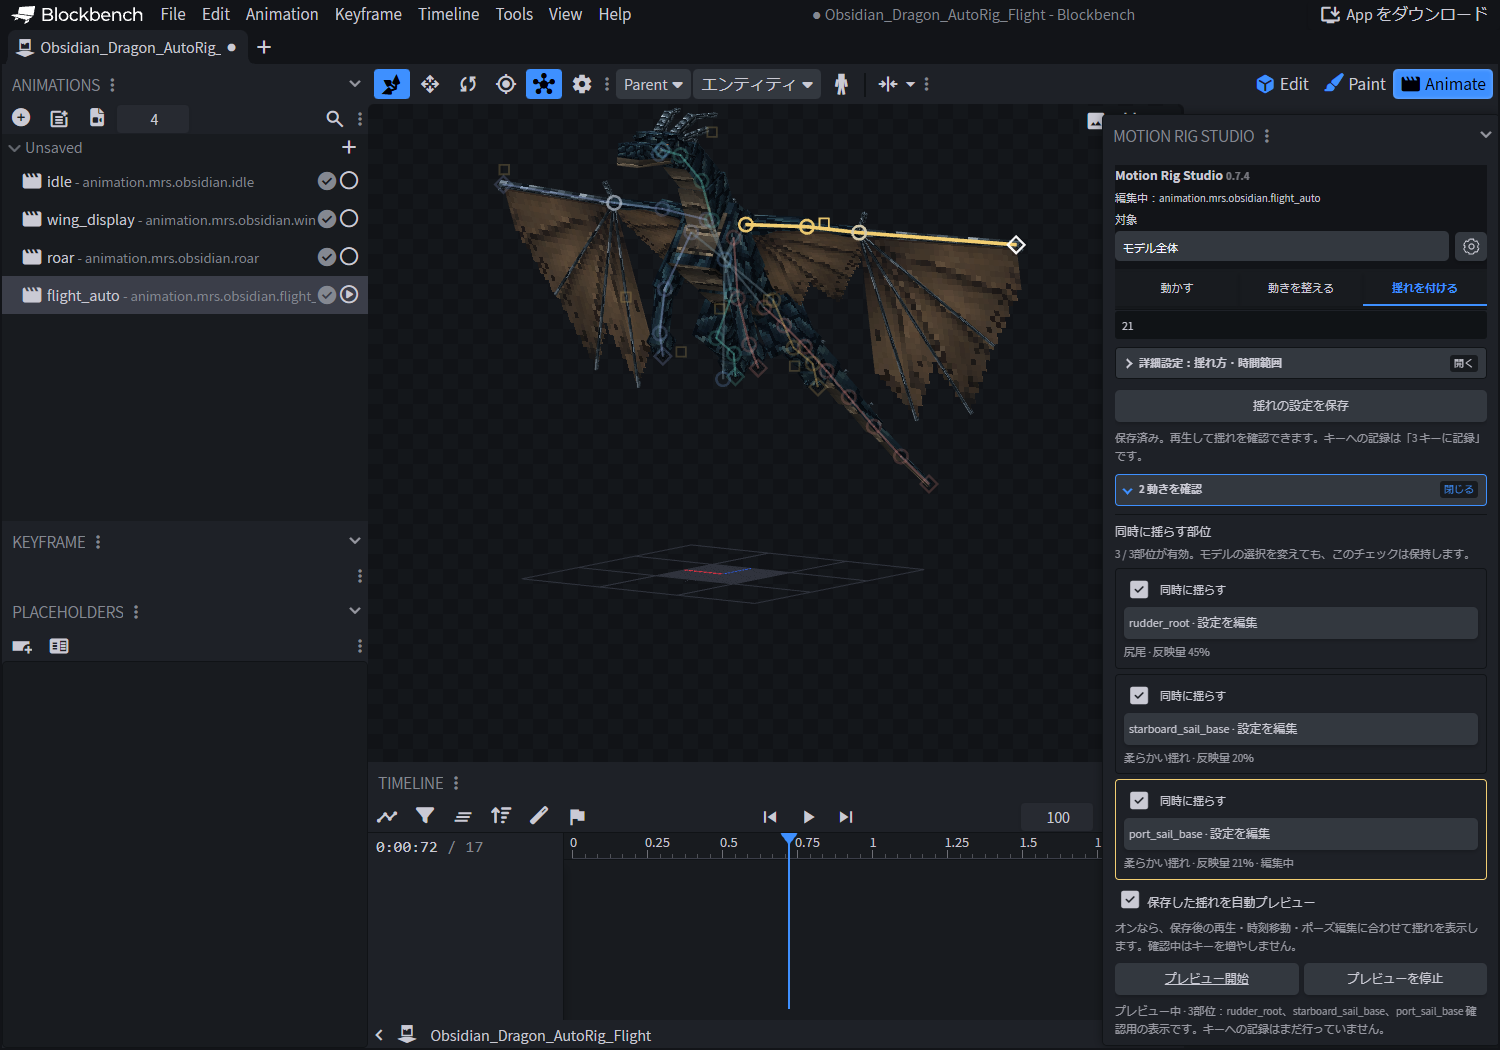Click the プレビュー開始 button

pyautogui.click(x=1206, y=978)
